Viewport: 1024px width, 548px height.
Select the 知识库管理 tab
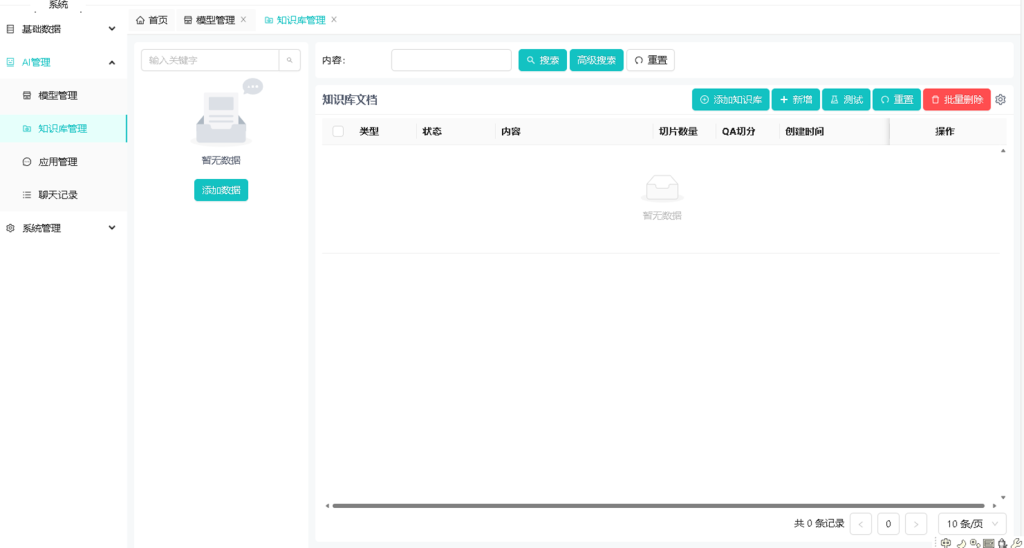click(x=300, y=20)
